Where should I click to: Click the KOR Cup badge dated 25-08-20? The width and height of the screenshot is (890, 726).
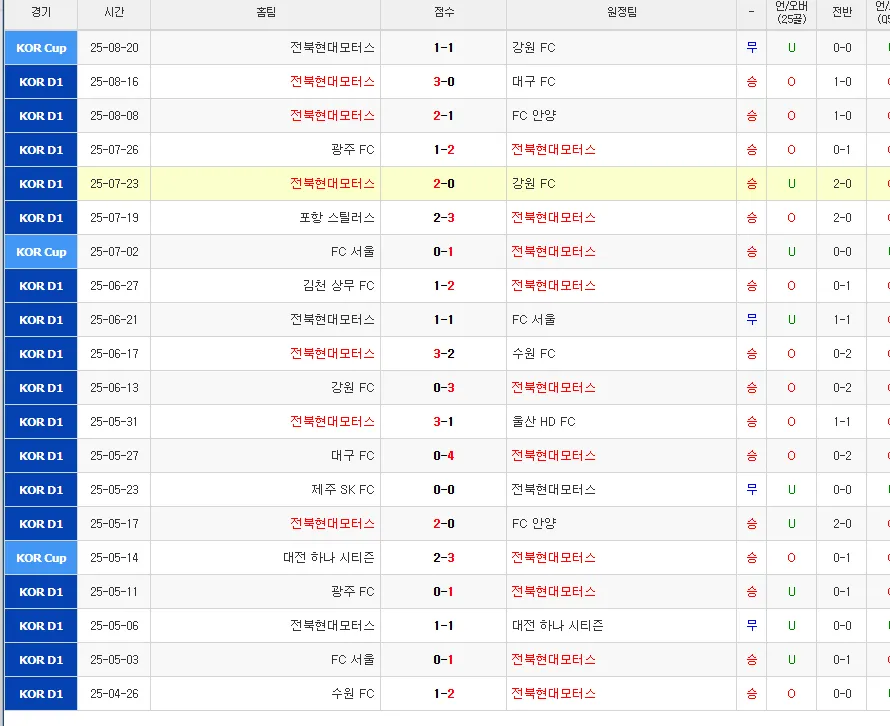pos(41,48)
